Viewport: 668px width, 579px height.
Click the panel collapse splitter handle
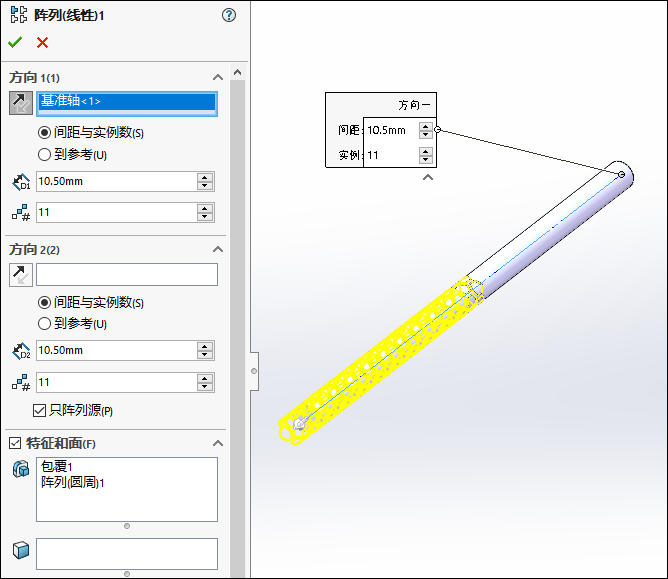254,371
